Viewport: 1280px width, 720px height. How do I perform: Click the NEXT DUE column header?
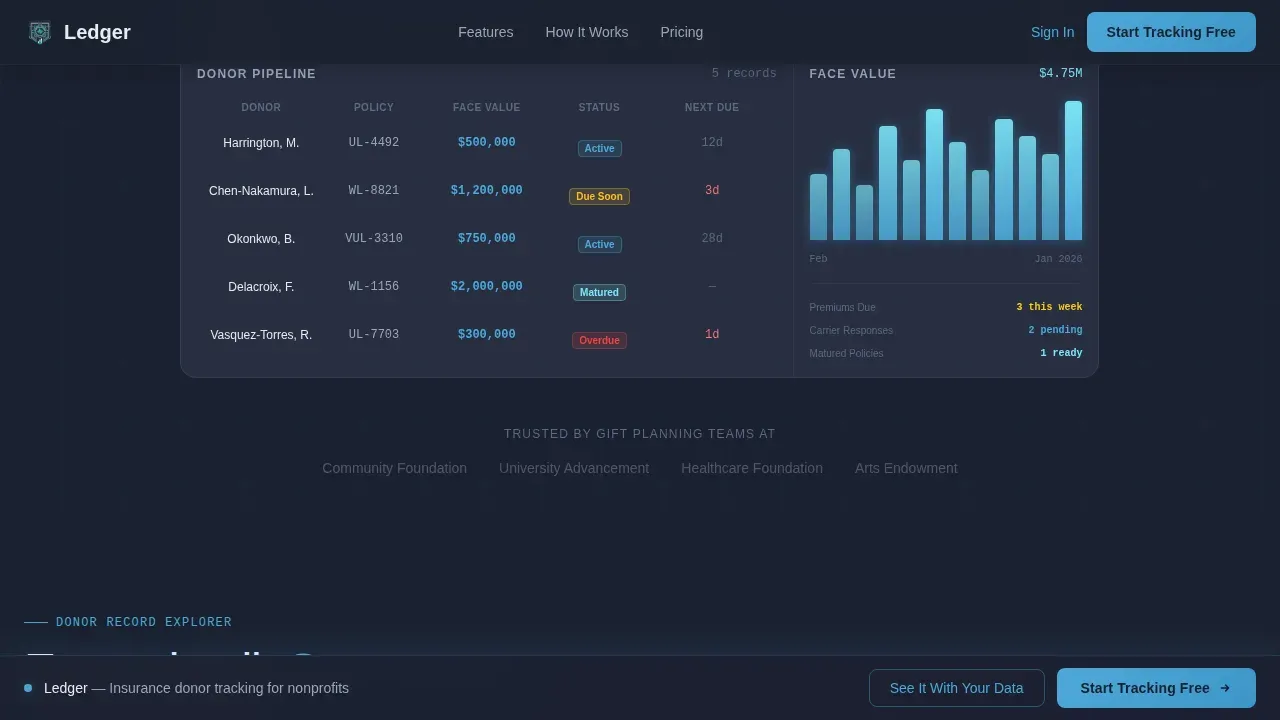pyautogui.click(x=712, y=107)
